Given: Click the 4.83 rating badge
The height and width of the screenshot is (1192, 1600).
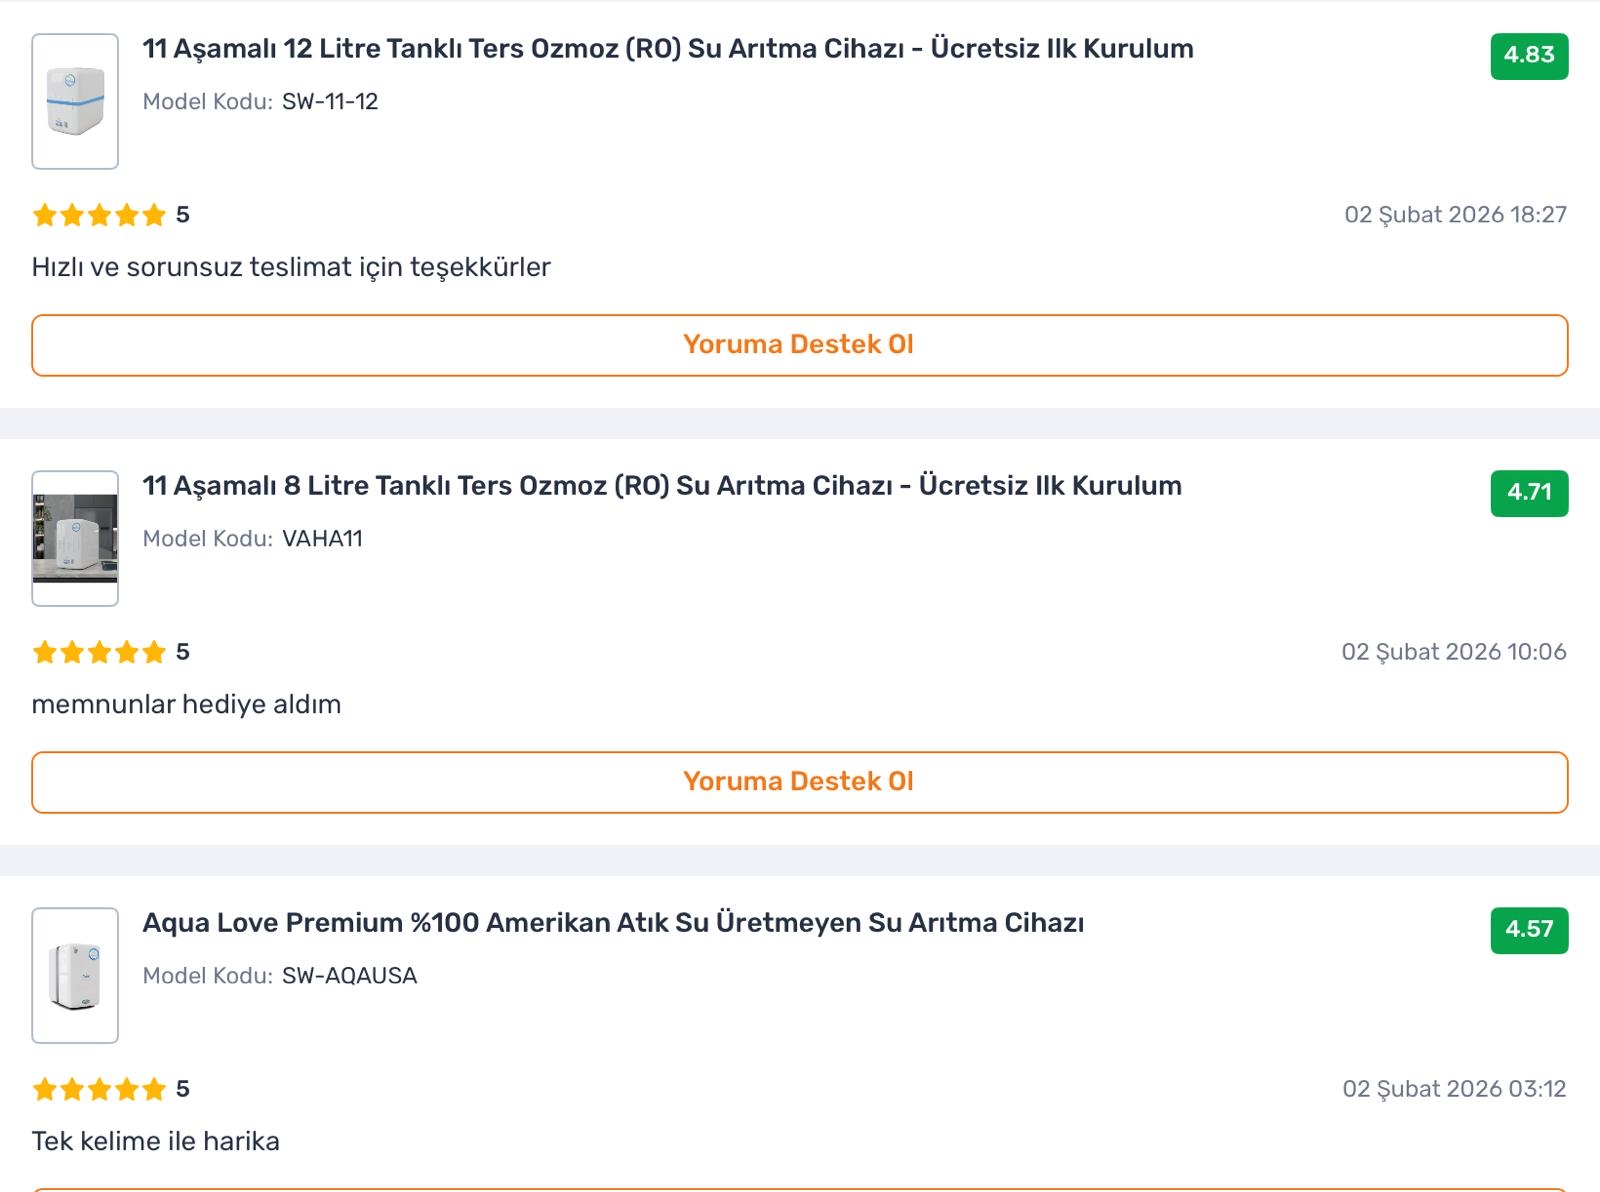Looking at the screenshot, I should point(1529,56).
